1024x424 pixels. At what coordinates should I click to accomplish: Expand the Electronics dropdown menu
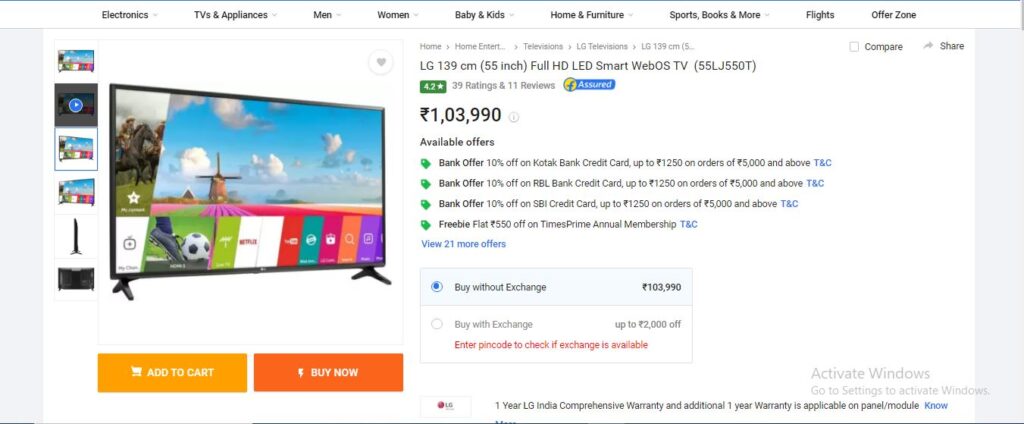[x=129, y=14]
